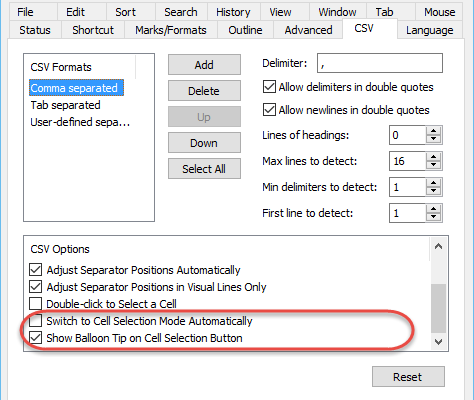The height and width of the screenshot is (400, 474).
Task: Increase Lines of headings spinner up arrow
Action: (x=433, y=131)
